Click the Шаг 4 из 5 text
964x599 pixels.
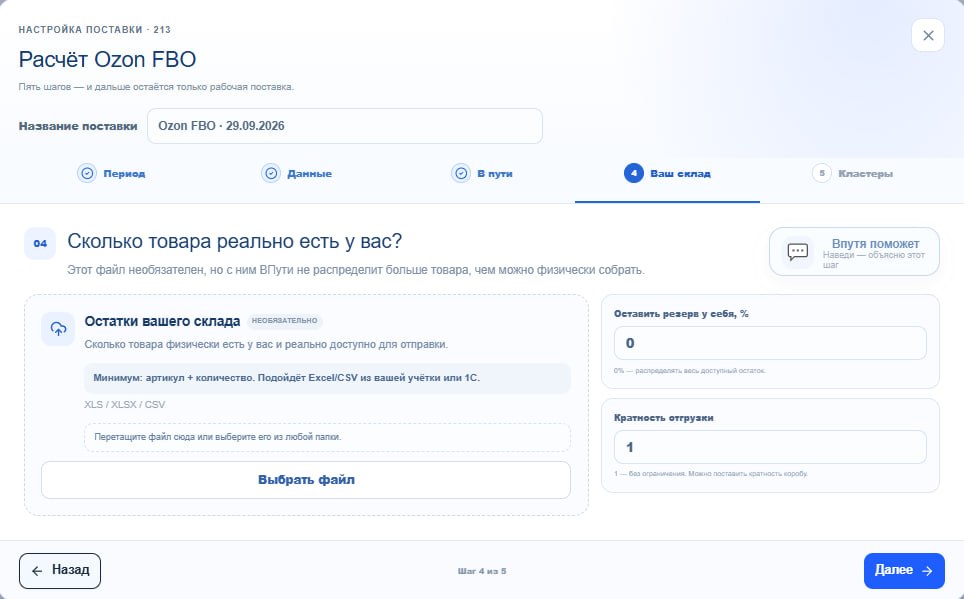[482, 571]
